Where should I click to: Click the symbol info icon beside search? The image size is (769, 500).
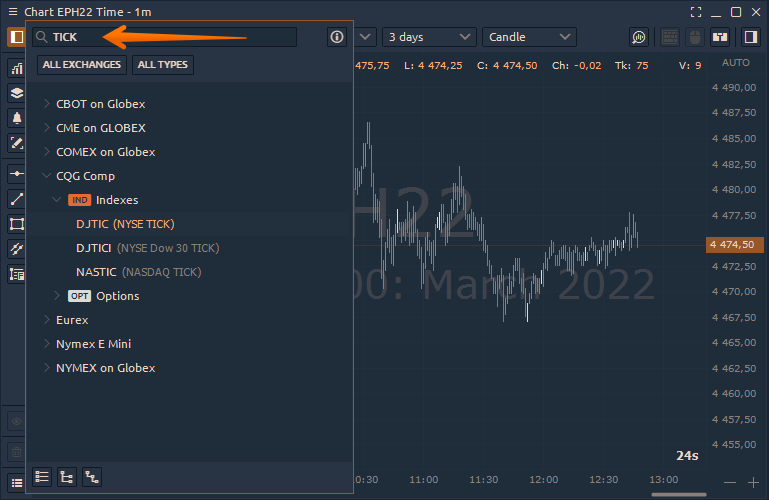pyautogui.click(x=337, y=37)
